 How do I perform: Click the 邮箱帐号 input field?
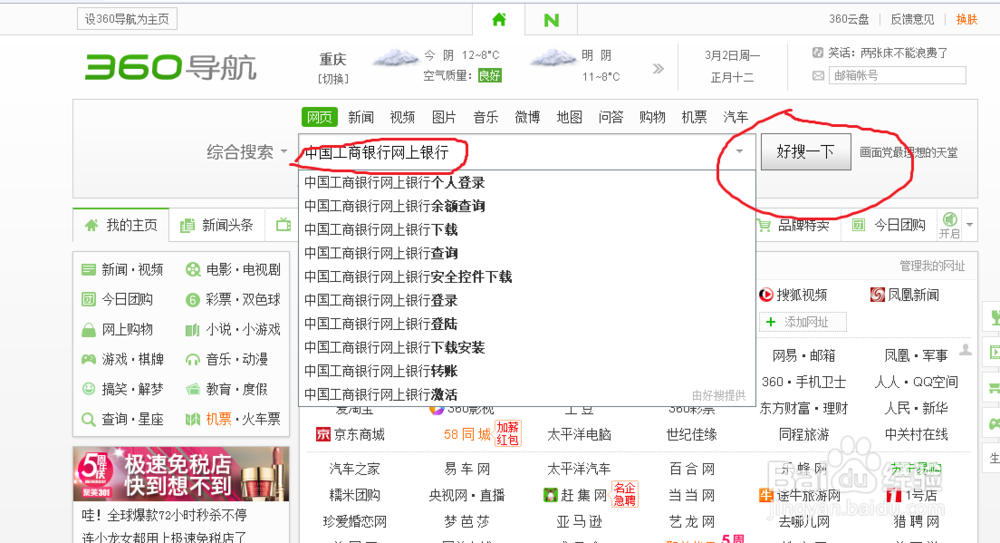pyautogui.click(x=897, y=76)
